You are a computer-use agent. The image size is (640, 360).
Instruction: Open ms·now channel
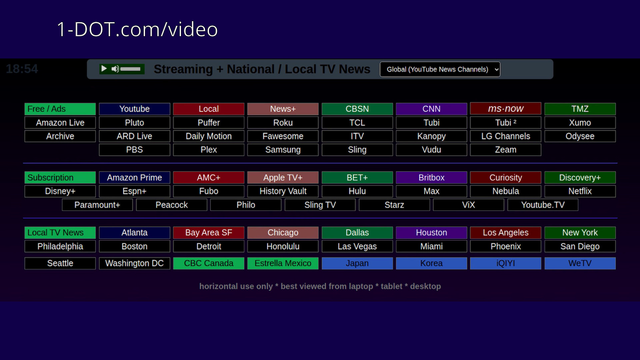pyautogui.click(x=506, y=109)
